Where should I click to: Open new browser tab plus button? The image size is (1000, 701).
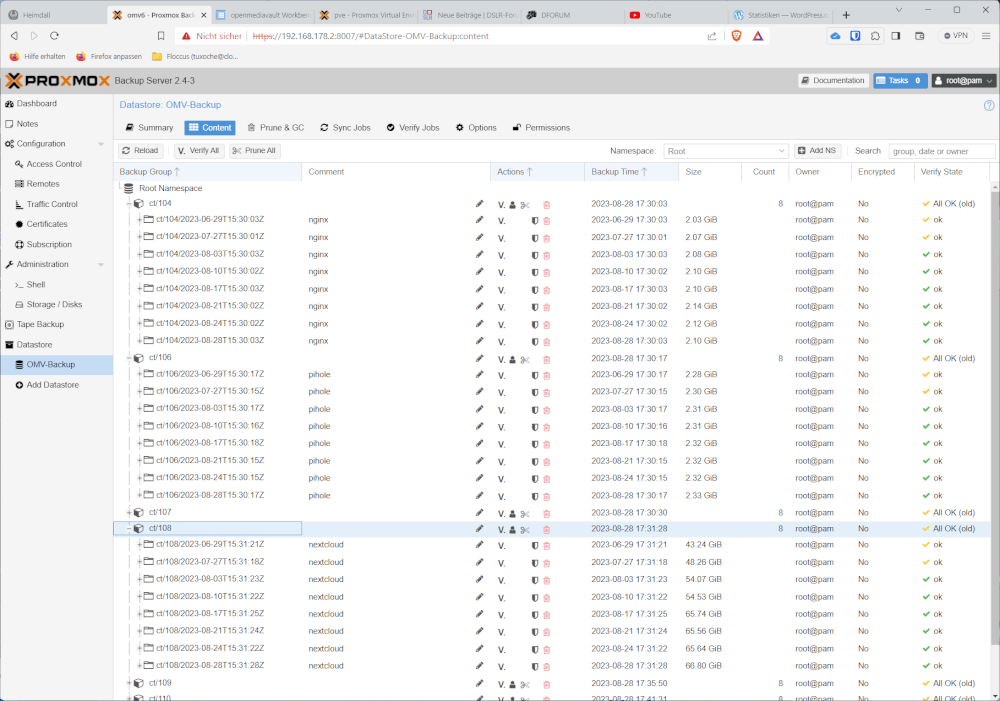(846, 15)
